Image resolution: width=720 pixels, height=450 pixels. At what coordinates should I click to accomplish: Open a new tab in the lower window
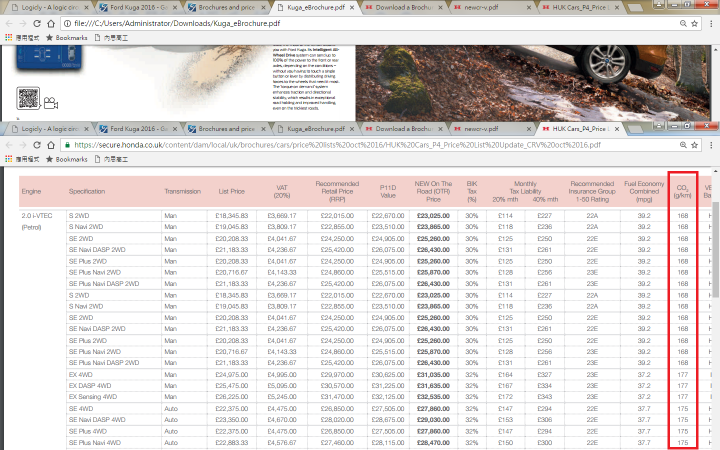(635, 129)
